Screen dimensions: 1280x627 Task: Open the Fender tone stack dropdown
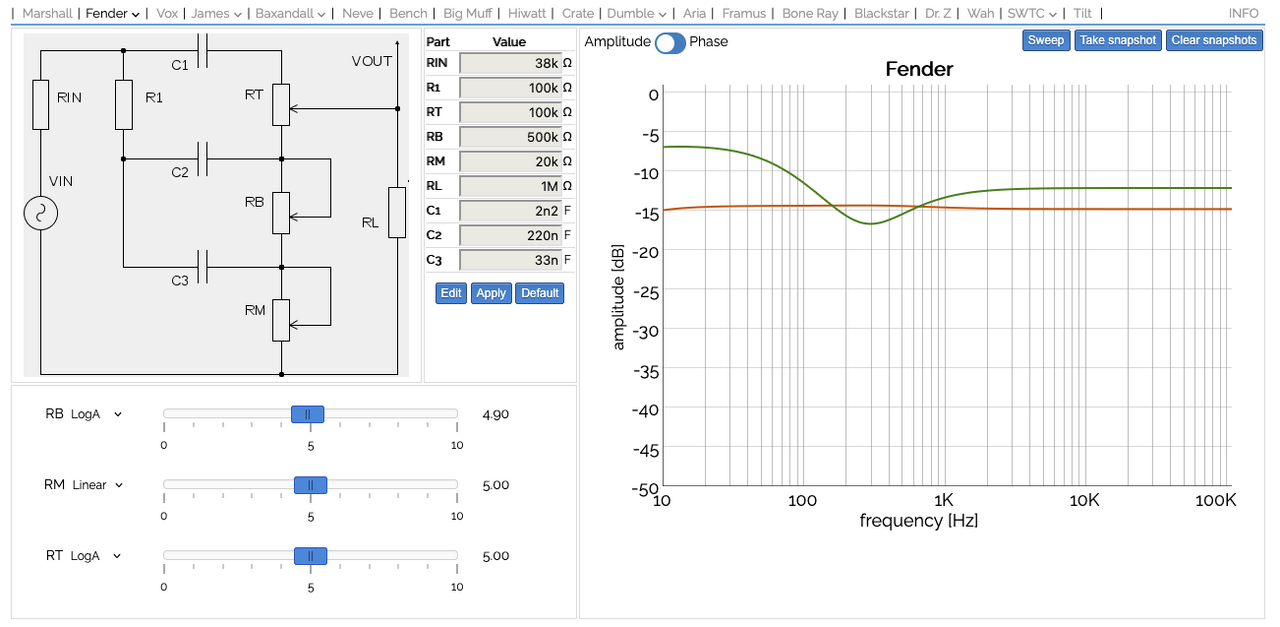click(112, 14)
